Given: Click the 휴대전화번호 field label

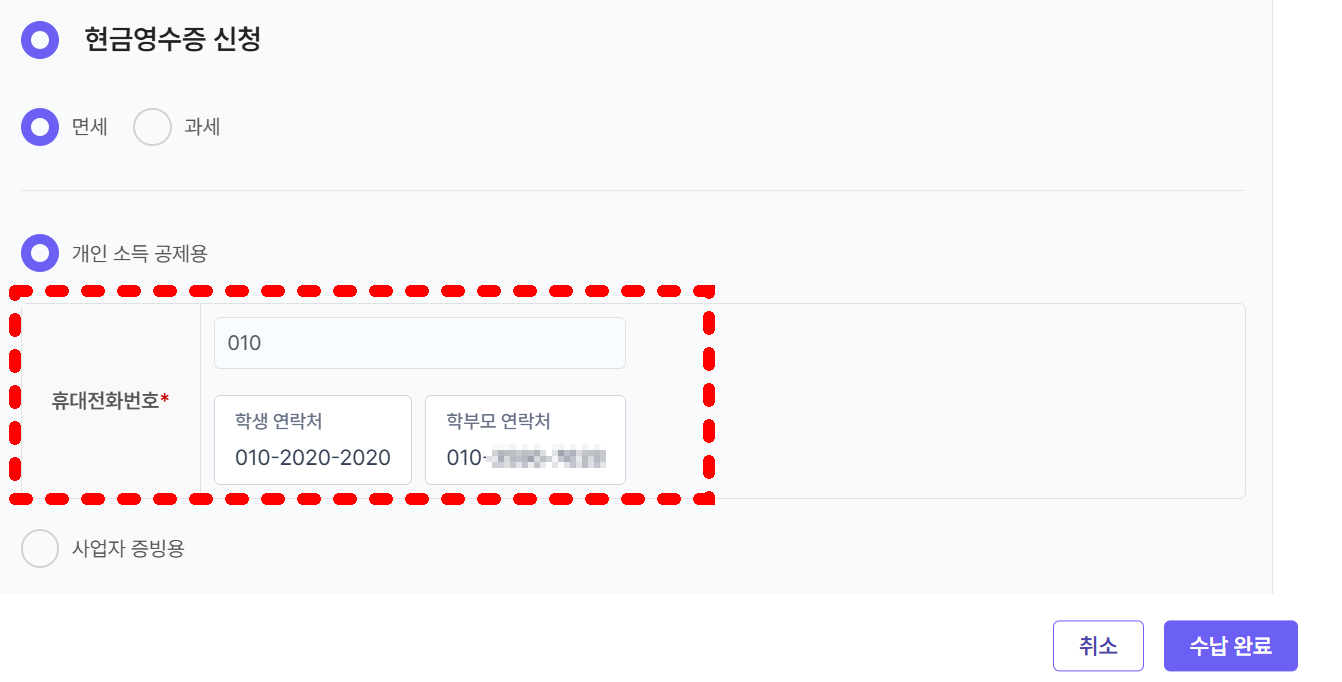Looking at the screenshot, I should 105,401.
